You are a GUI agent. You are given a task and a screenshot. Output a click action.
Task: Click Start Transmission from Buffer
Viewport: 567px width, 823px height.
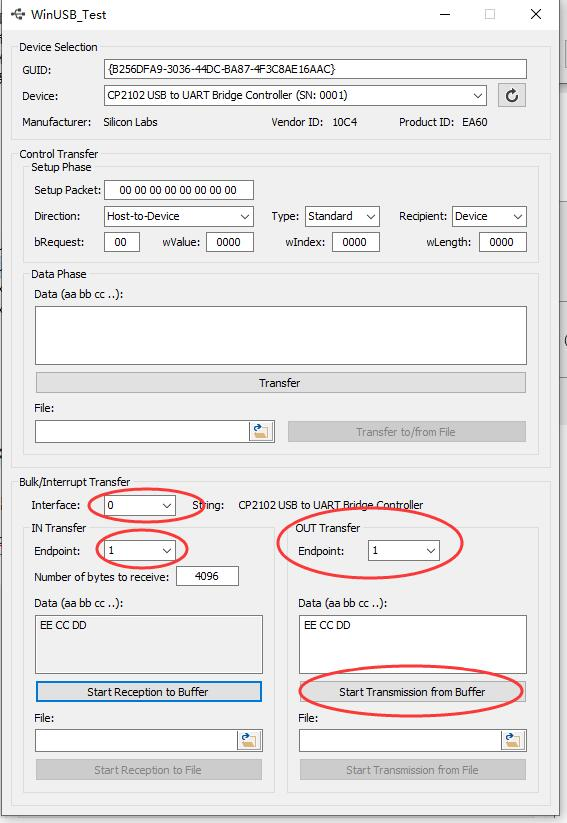[413, 692]
